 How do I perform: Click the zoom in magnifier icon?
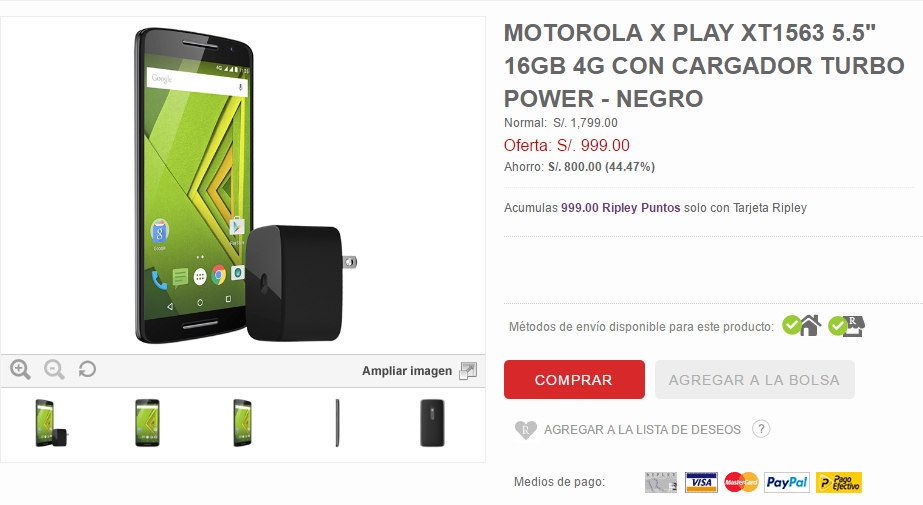tap(20, 370)
